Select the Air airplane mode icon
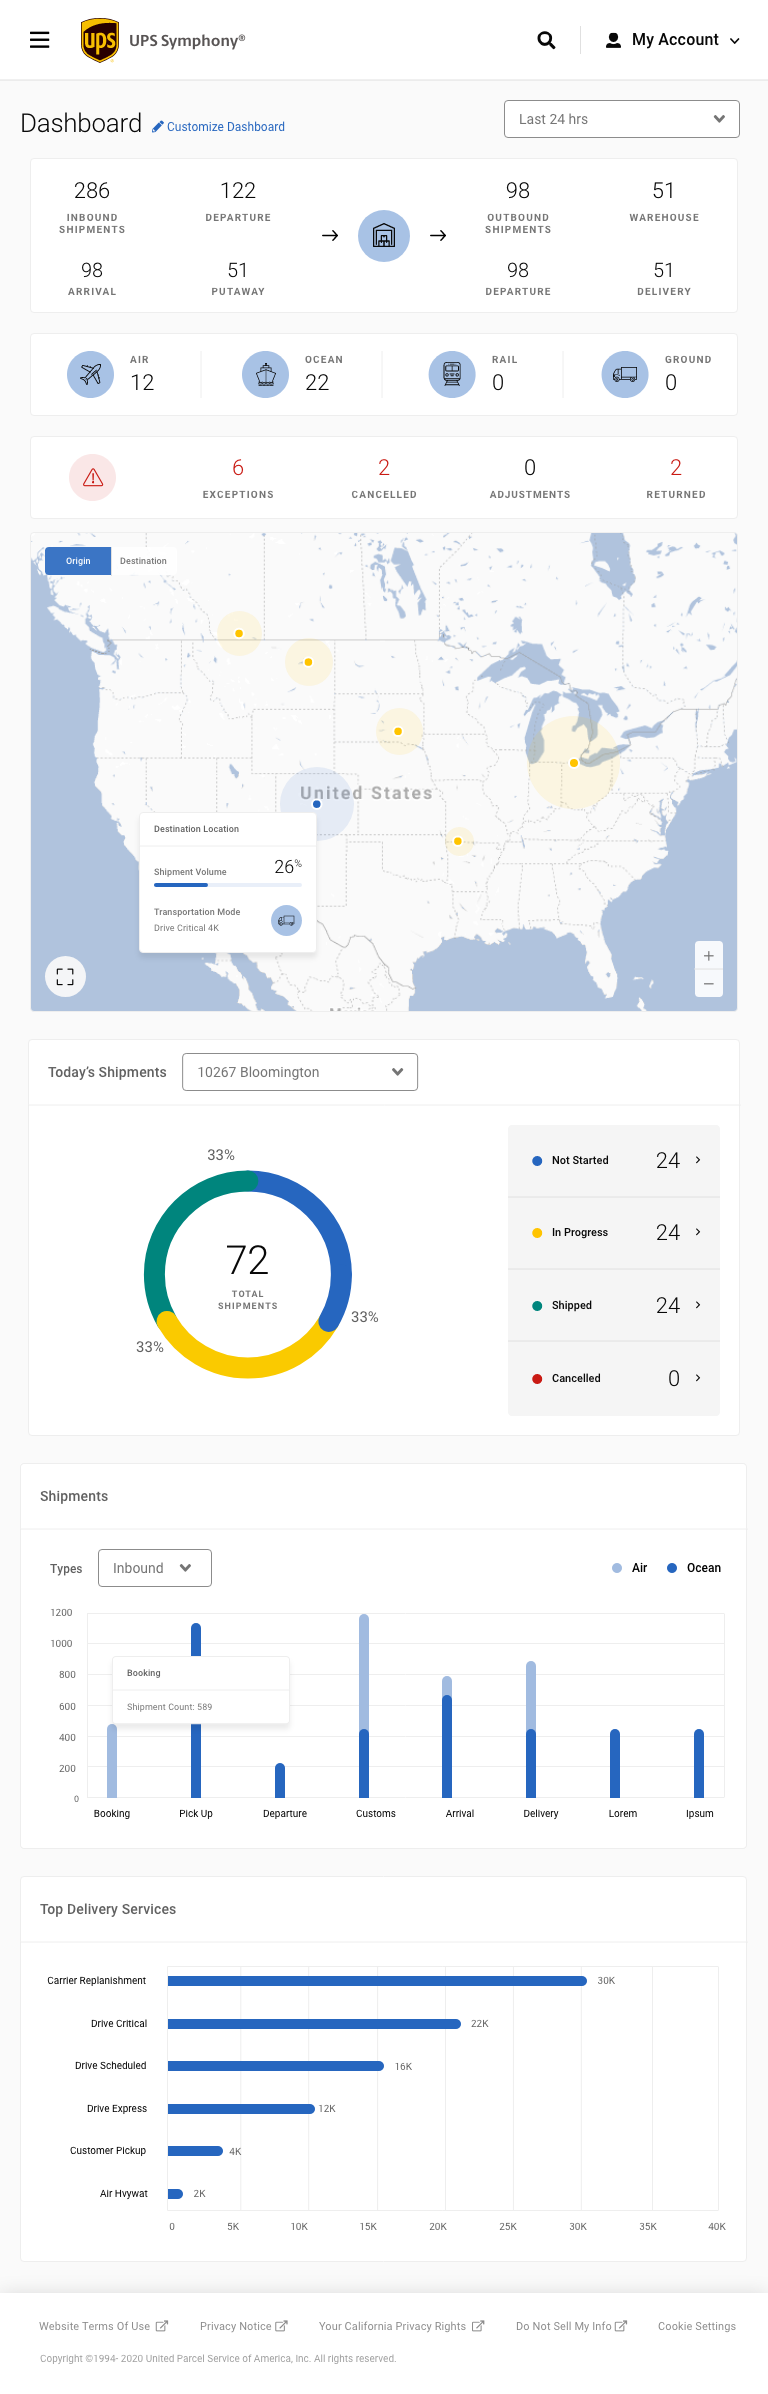Screen dimensions: 768x2394 click(x=91, y=375)
